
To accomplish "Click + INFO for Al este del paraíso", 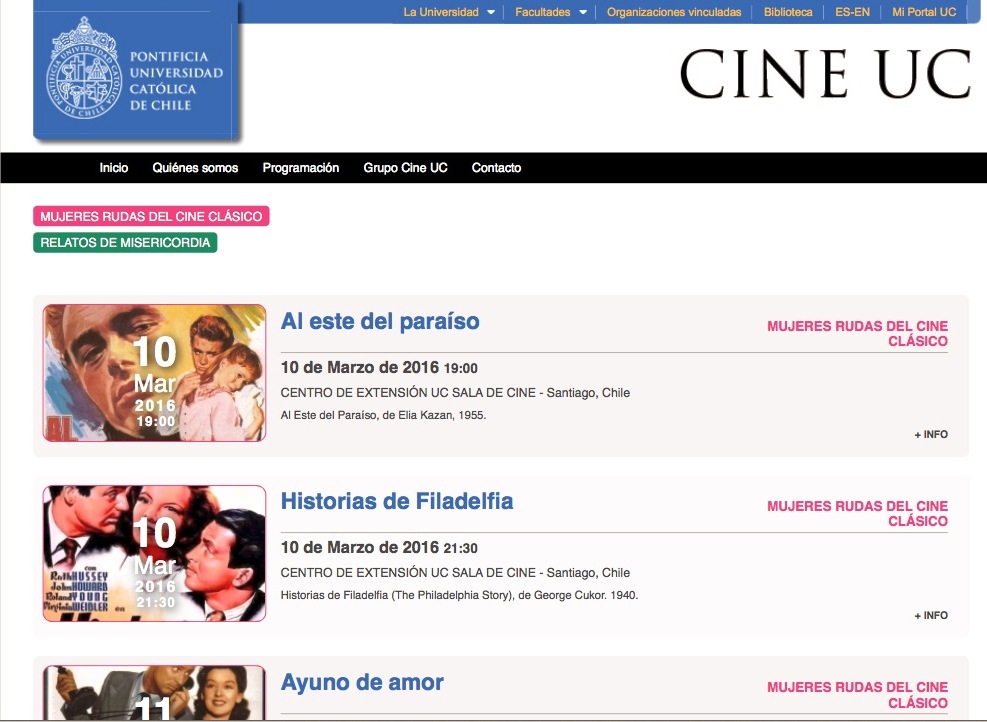I will [x=930, y=435].
